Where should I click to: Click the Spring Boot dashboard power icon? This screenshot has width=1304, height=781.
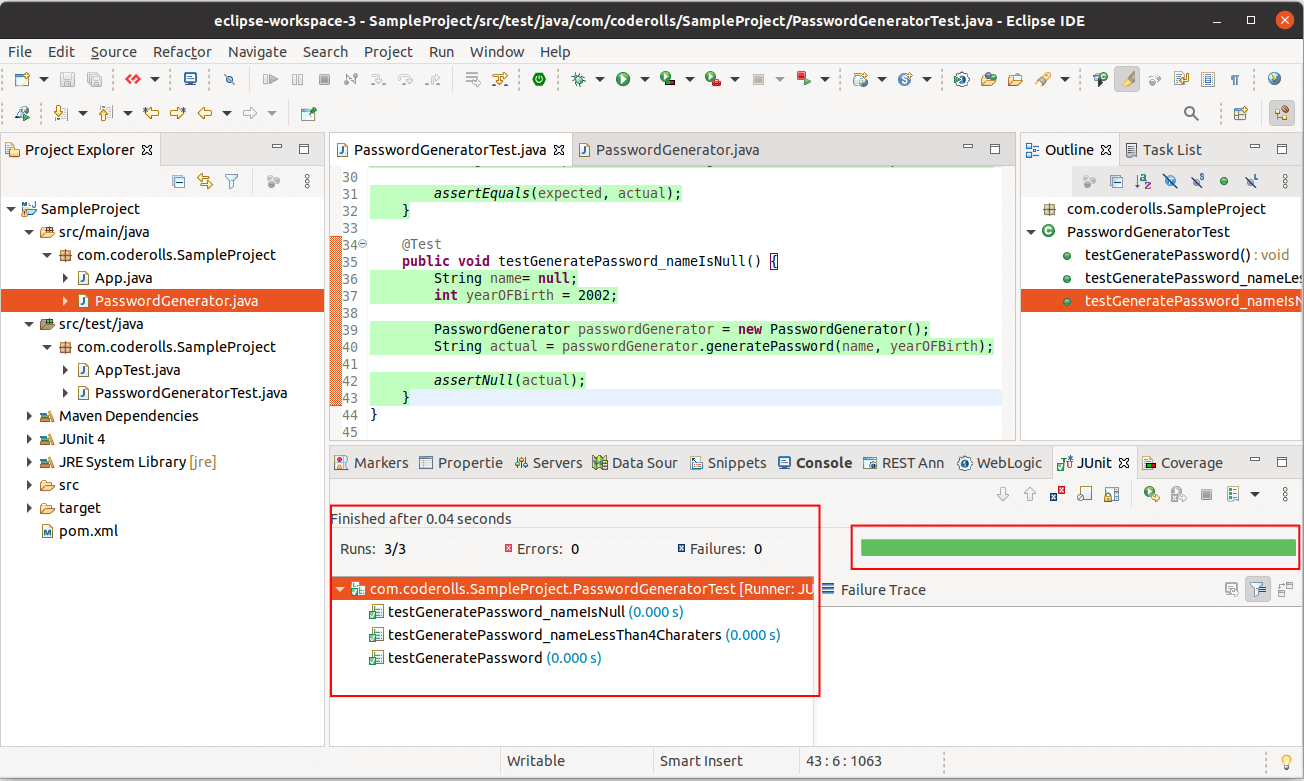pyautogui.click(x=539, y=79)
